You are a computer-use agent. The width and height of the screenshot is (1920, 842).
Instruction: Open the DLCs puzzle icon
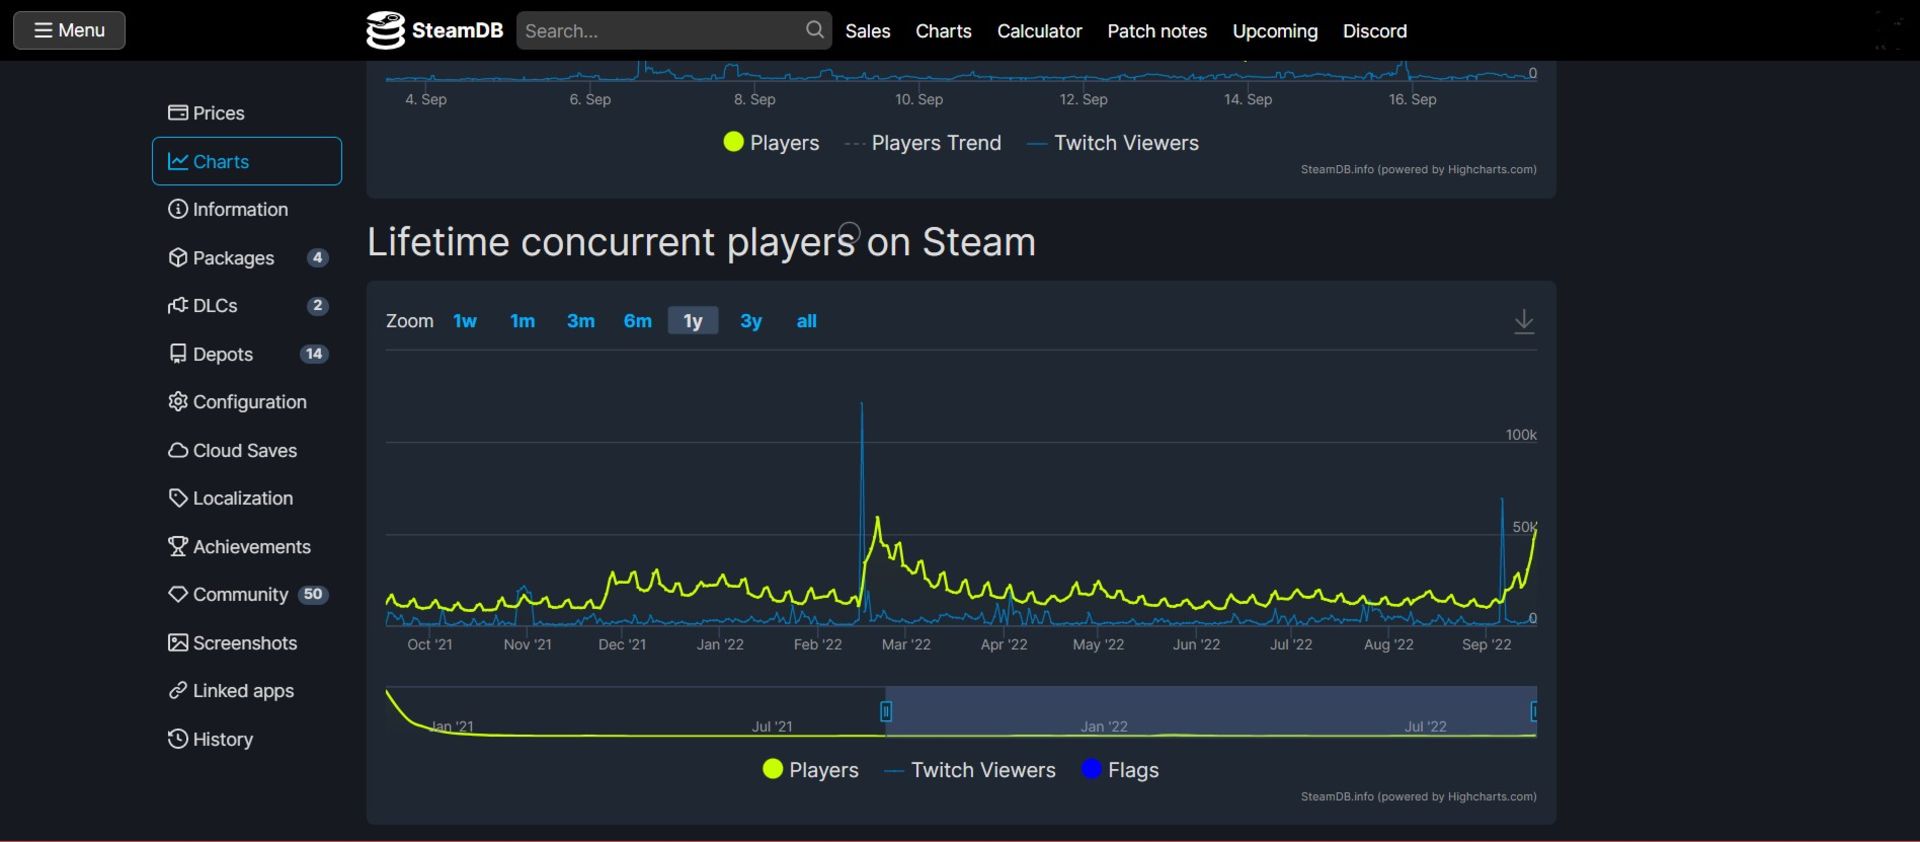coord(178,306)
